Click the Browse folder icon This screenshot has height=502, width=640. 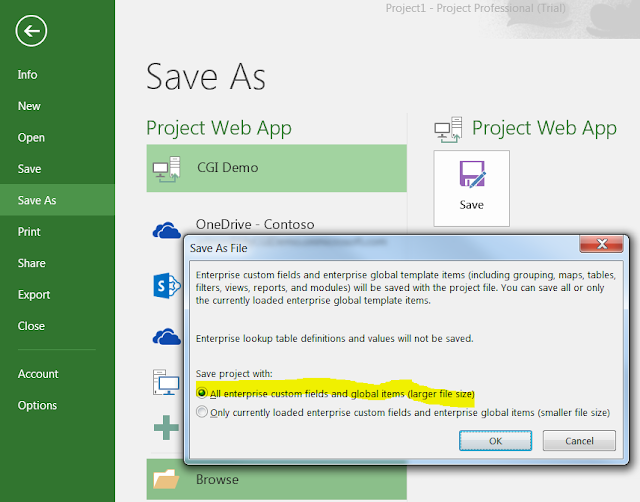point(166,479)
